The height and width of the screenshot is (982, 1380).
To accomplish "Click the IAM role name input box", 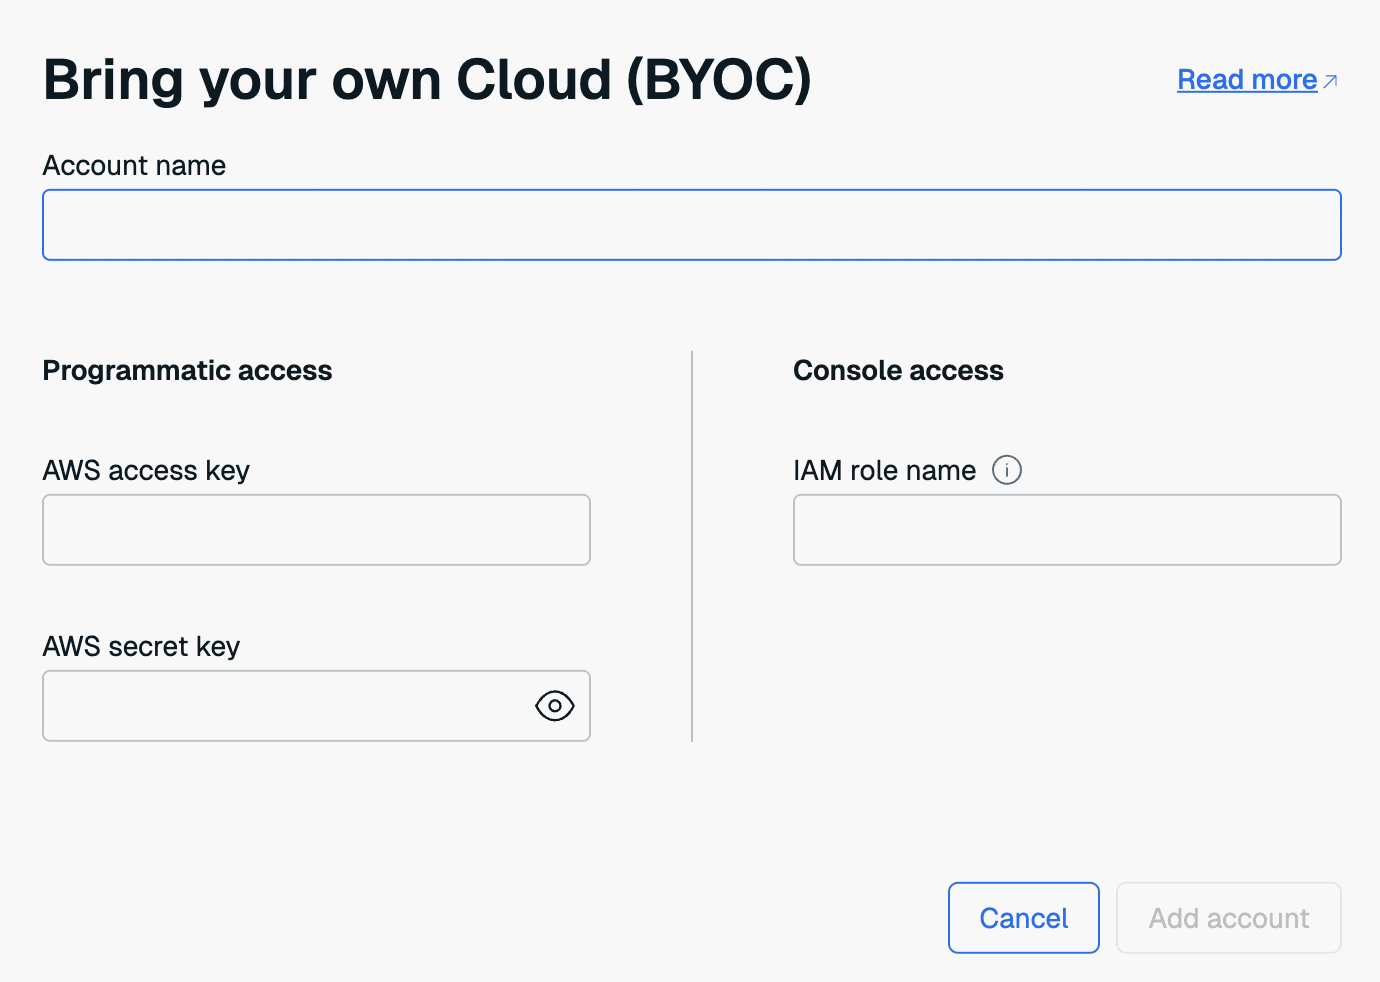I will [1066, 530].
